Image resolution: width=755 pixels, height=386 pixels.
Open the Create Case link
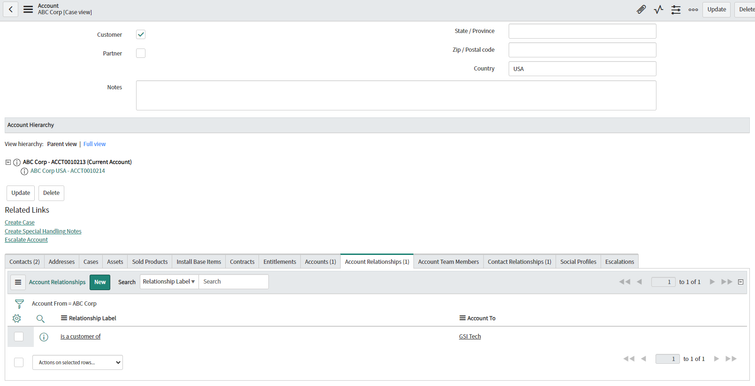pos(20,222)
